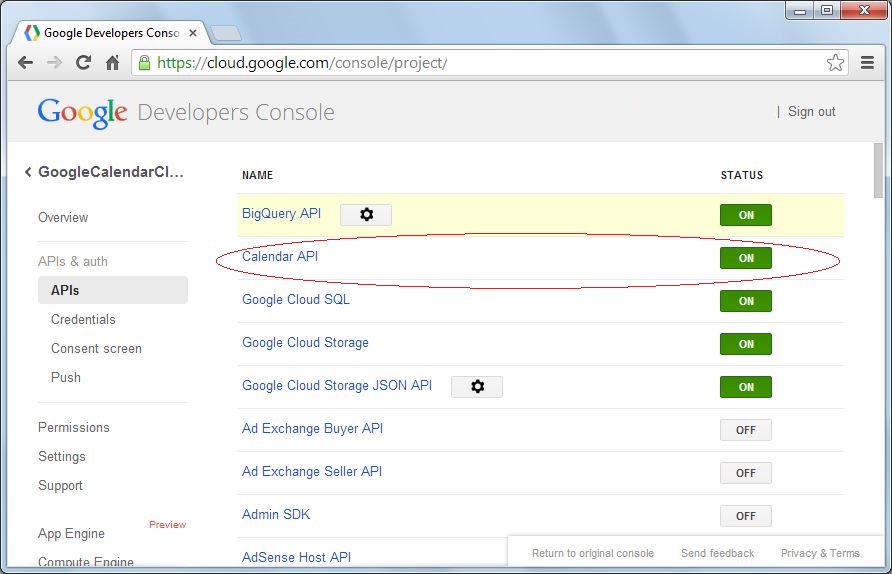This screenshot has width=892, height=574.
Task: Click Send feedback link
Action: tap(717, 553)
